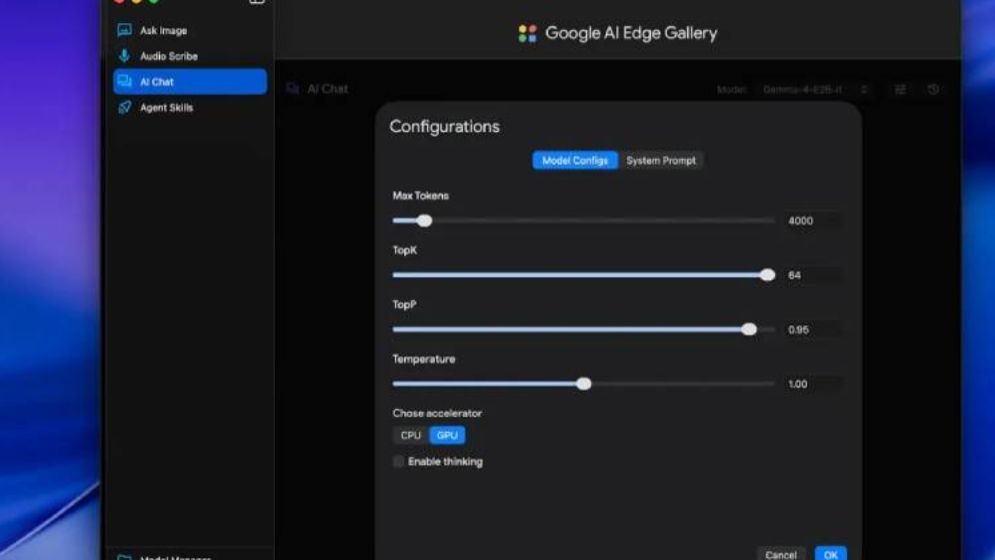Open the Agent Skills sidebar item
Screen dimensions: 995x560
(x=190, y=107)
